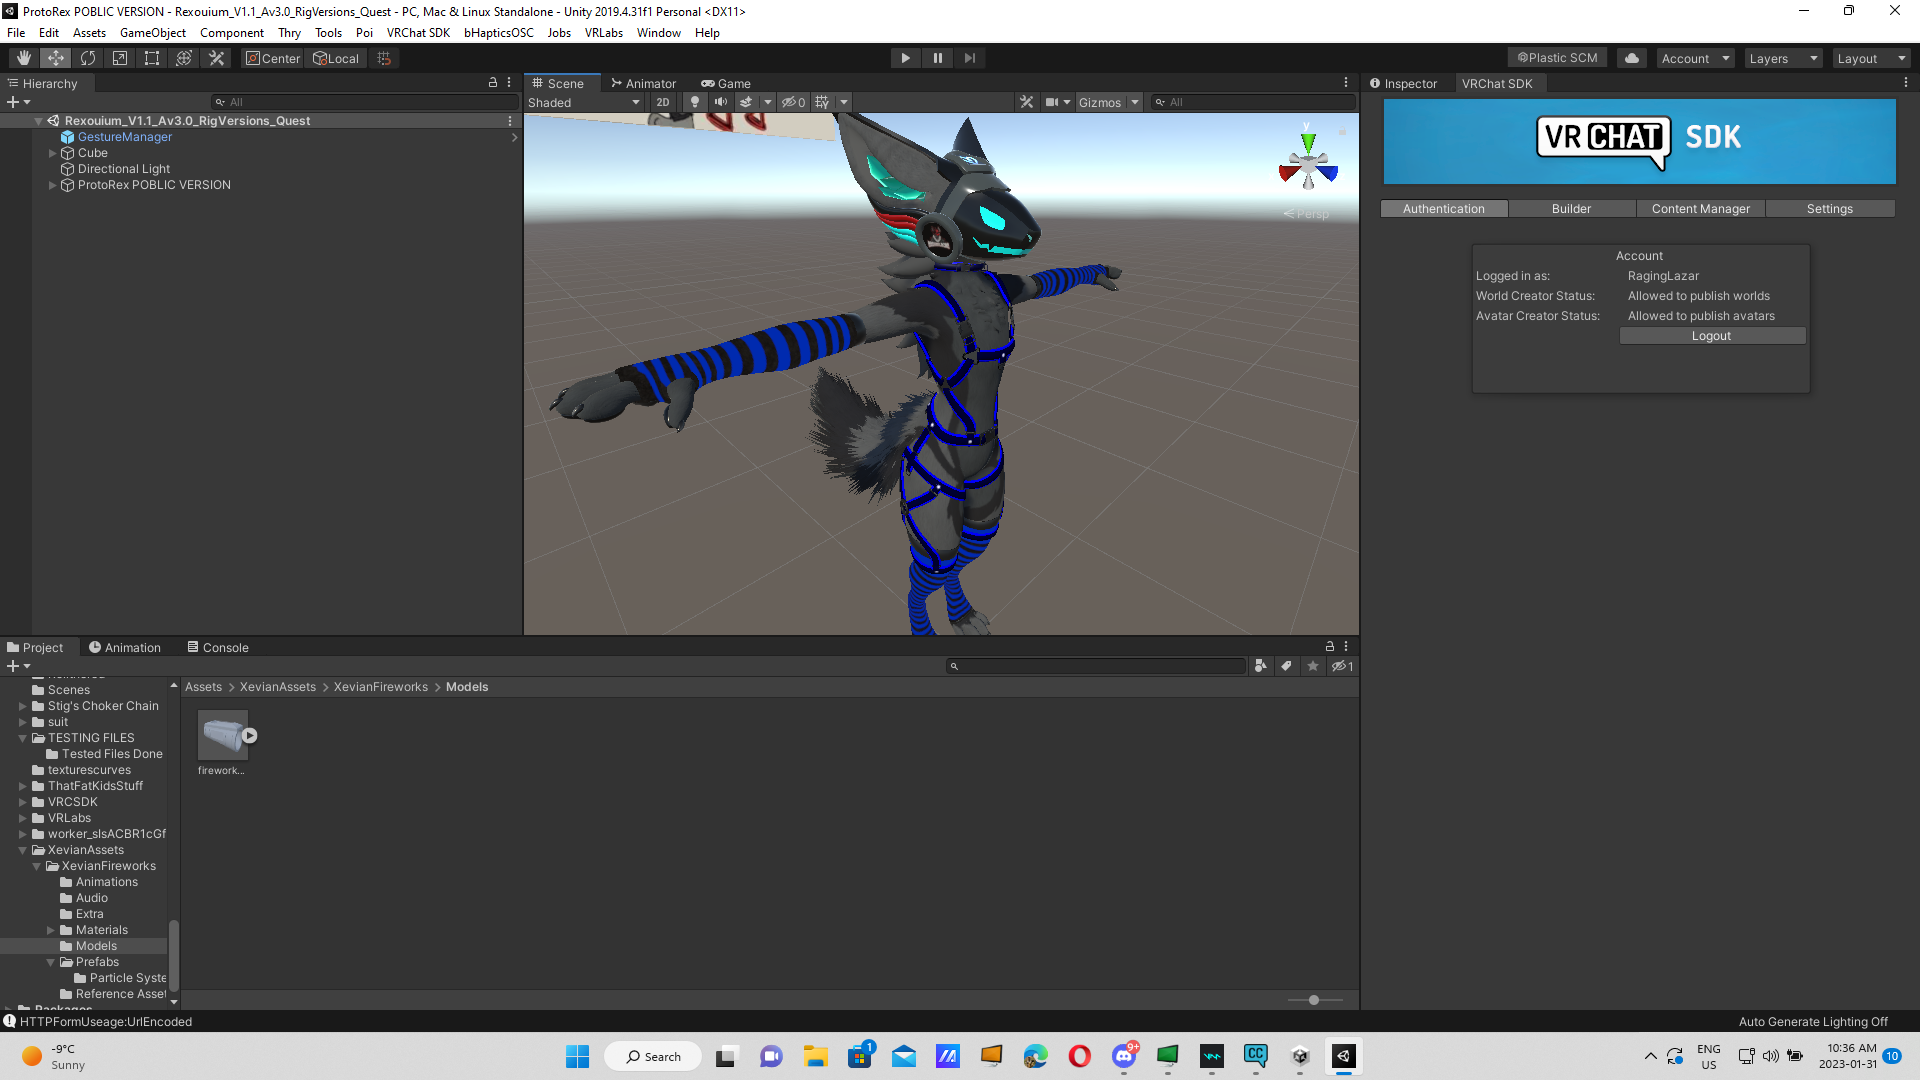Open the Account dropdown
The height and width of the screenshot is (1080, 1920).
[x=1695, y=58]
